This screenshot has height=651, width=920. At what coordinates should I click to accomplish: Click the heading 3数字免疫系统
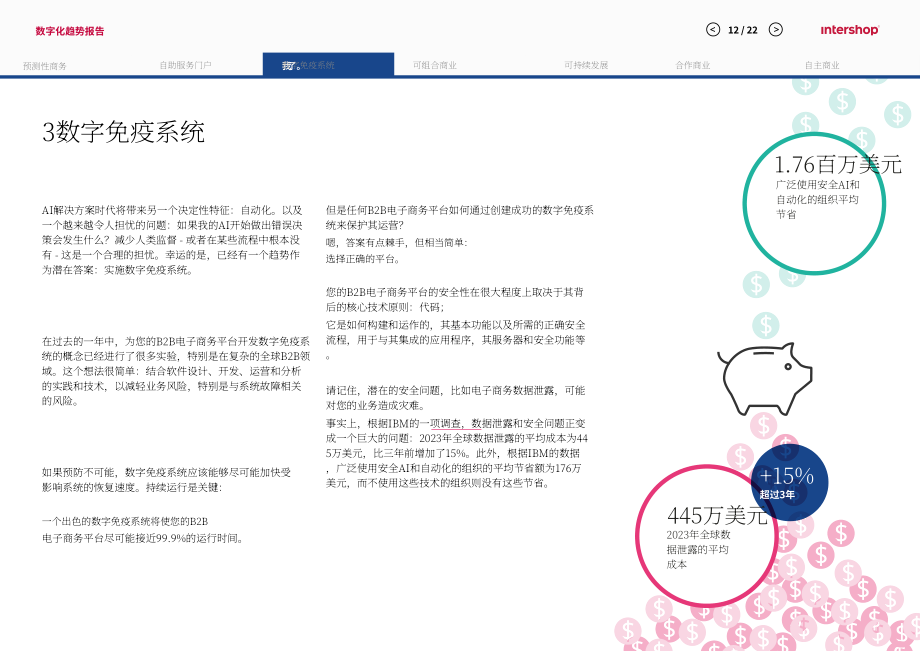pos(123,132)
